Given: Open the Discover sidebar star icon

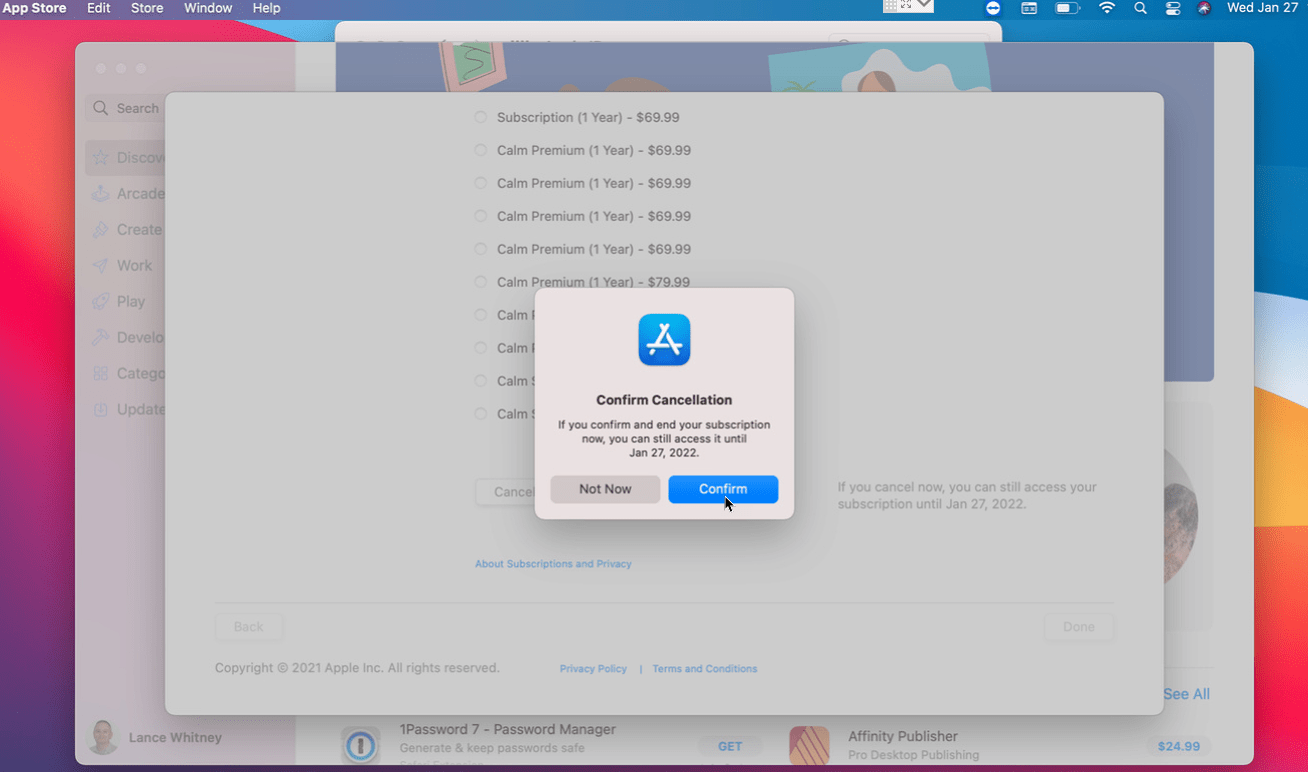Looking at the screenshot, I should pyautogui.click(x=100, y=157).
